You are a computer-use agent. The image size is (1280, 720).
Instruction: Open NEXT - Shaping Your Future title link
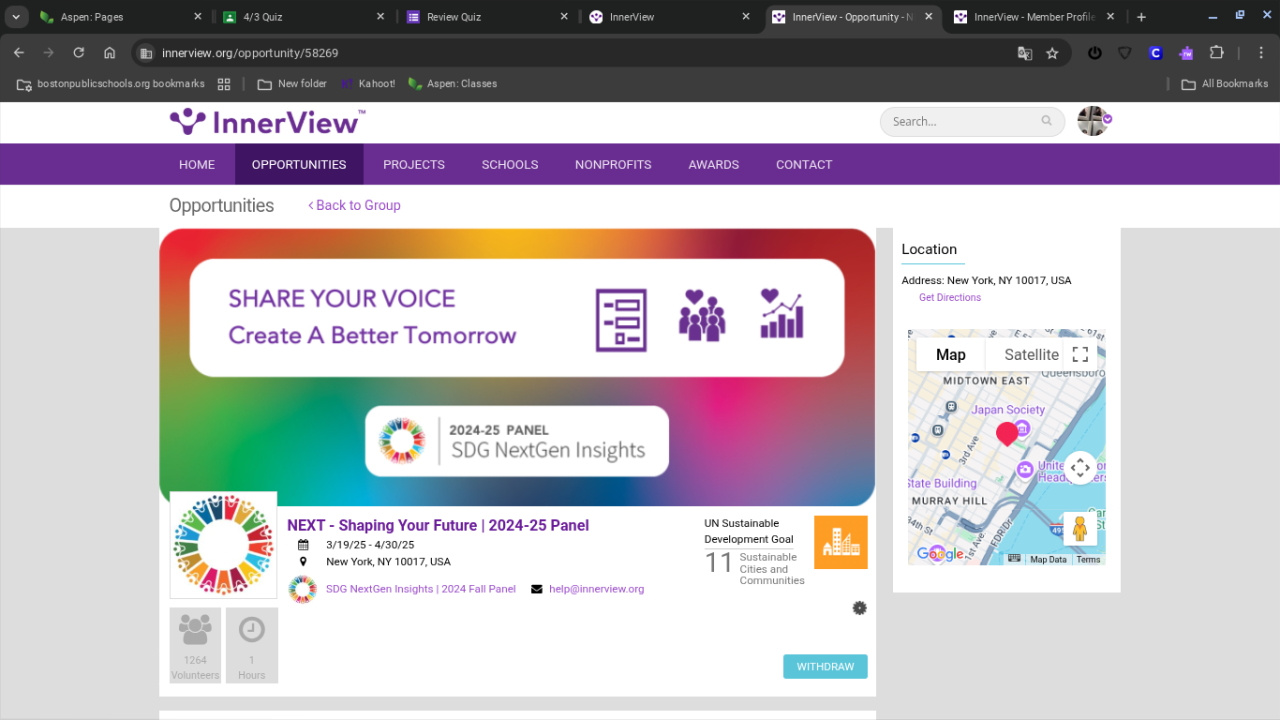pyautogui.click(x=438, y=525)
